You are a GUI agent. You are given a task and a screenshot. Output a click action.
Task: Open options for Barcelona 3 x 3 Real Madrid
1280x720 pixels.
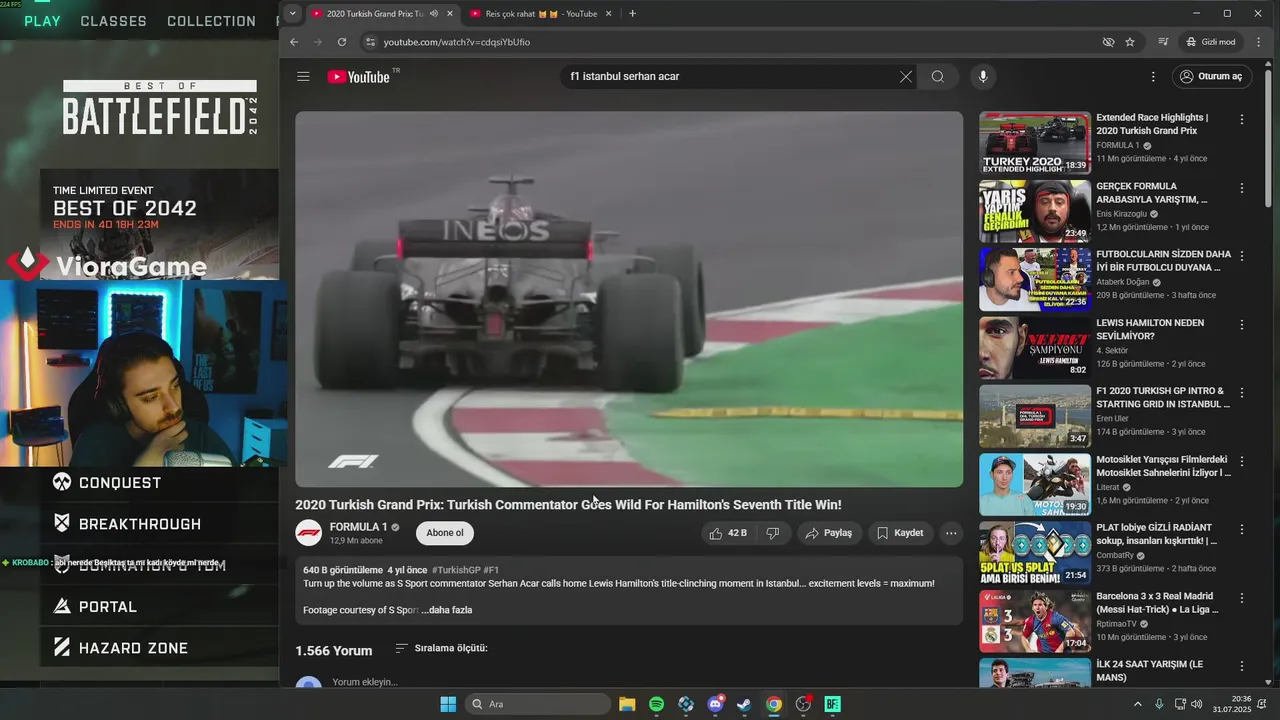pos(1242,599)
